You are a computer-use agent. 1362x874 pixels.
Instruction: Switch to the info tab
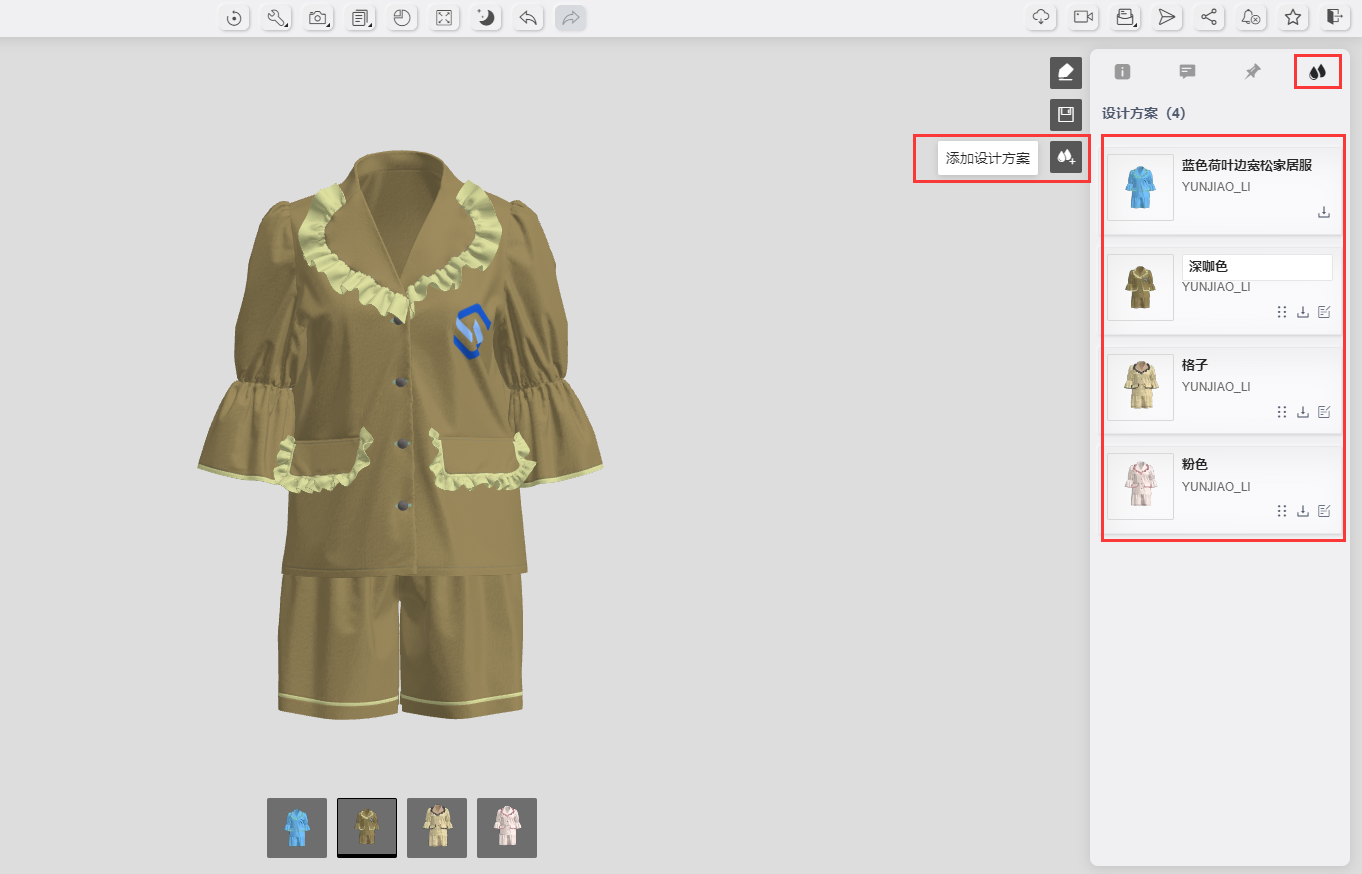point(1122,72)
